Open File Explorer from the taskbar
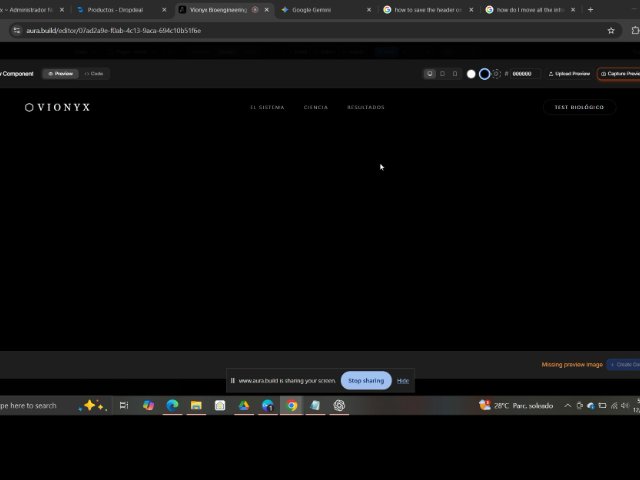This screenshot has width=640, height=480. 196,405
